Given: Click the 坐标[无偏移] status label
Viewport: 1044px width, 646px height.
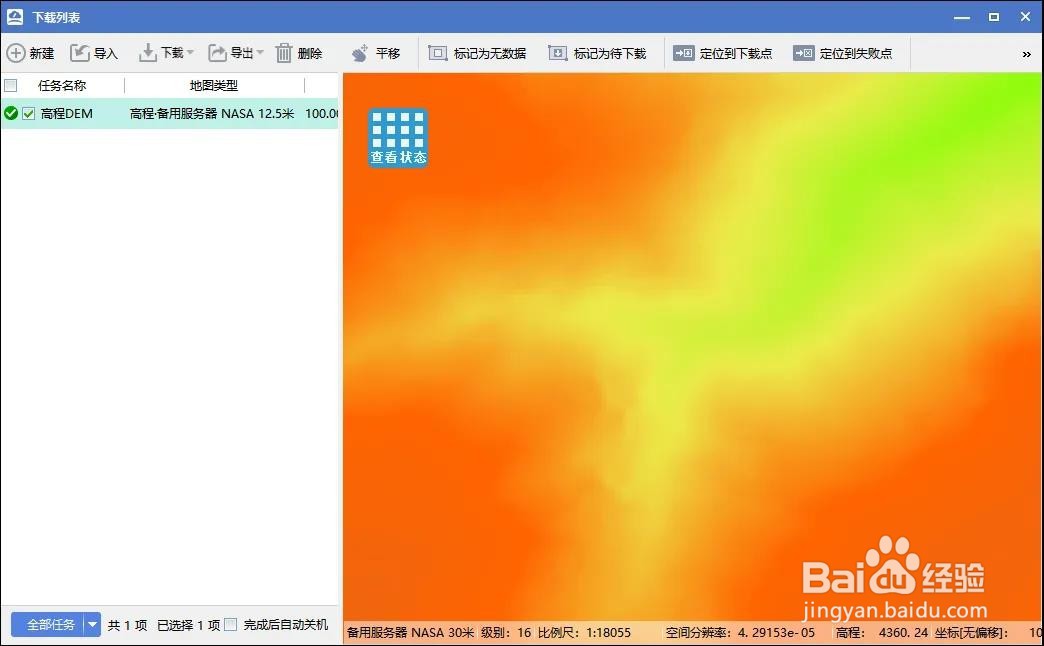Looking at the screenshot, I should click(x=971, y=633).
